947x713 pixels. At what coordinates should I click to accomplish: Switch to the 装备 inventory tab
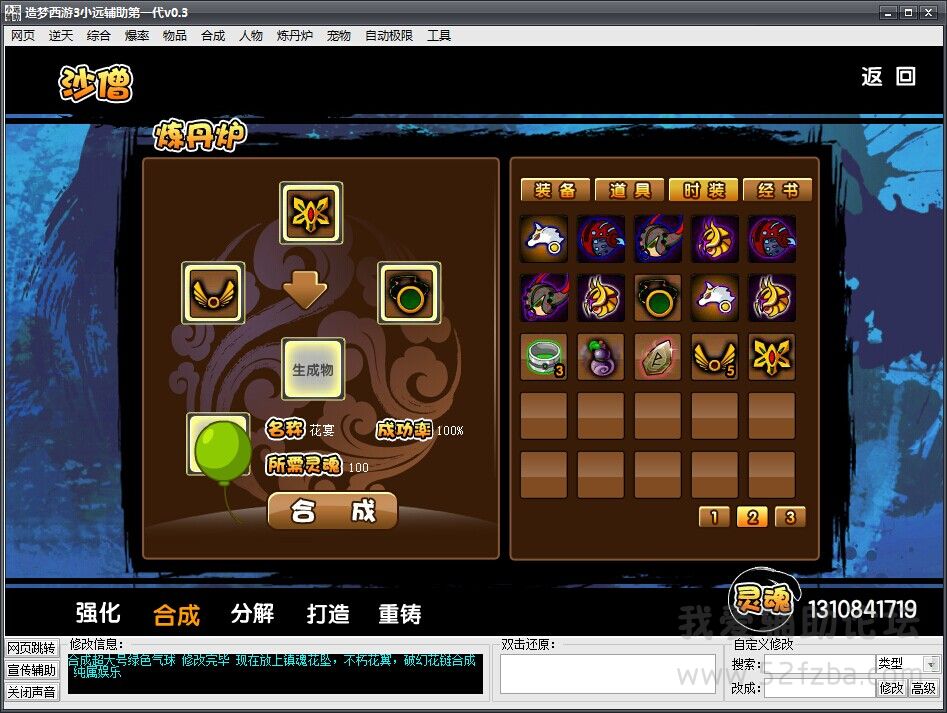pos(555,190)
